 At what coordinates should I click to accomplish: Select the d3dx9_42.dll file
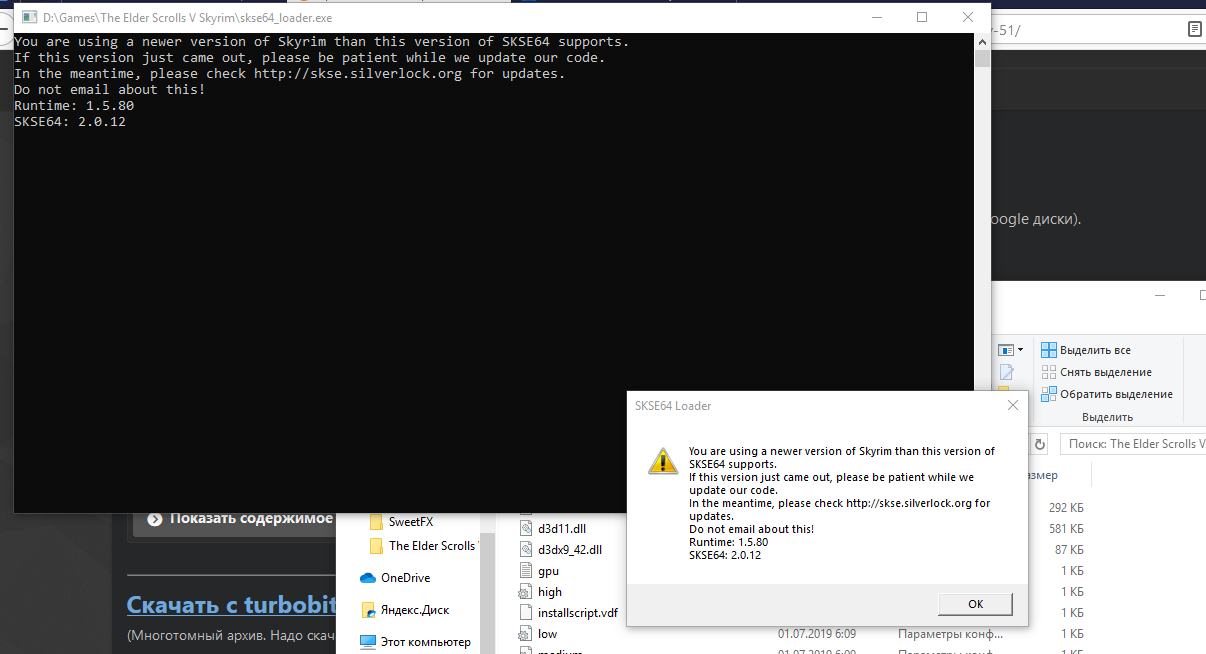tap(569, 550)
